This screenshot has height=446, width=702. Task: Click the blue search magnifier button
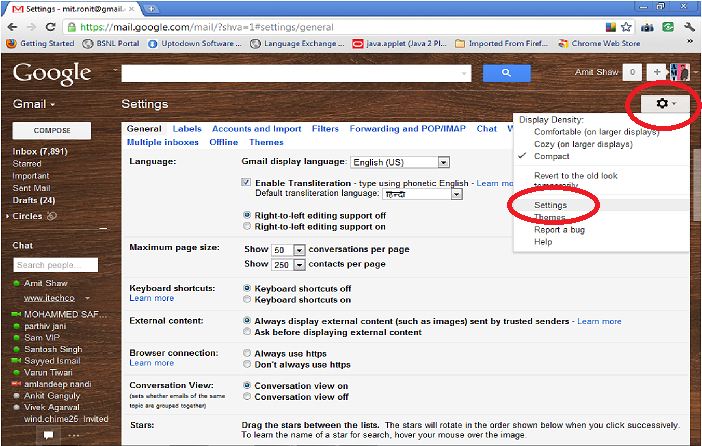coord(506,73)
